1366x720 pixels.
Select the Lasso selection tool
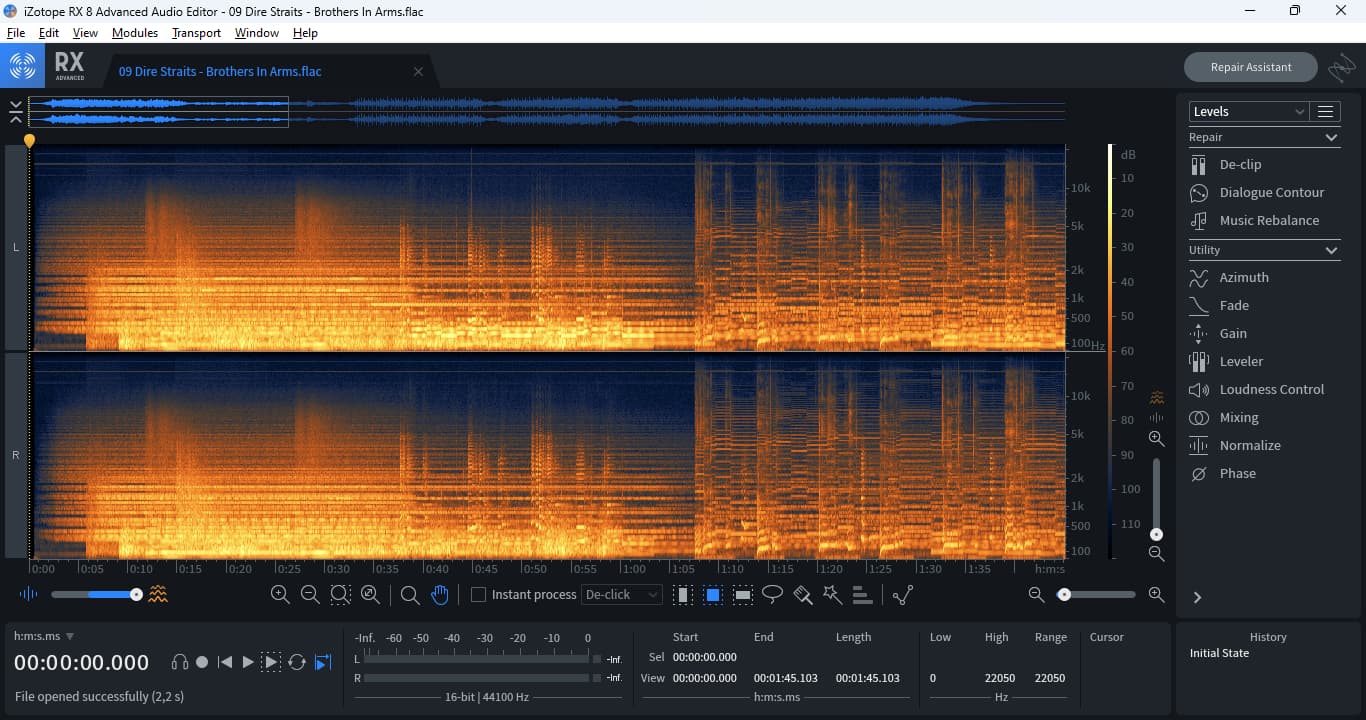[772, 594]
